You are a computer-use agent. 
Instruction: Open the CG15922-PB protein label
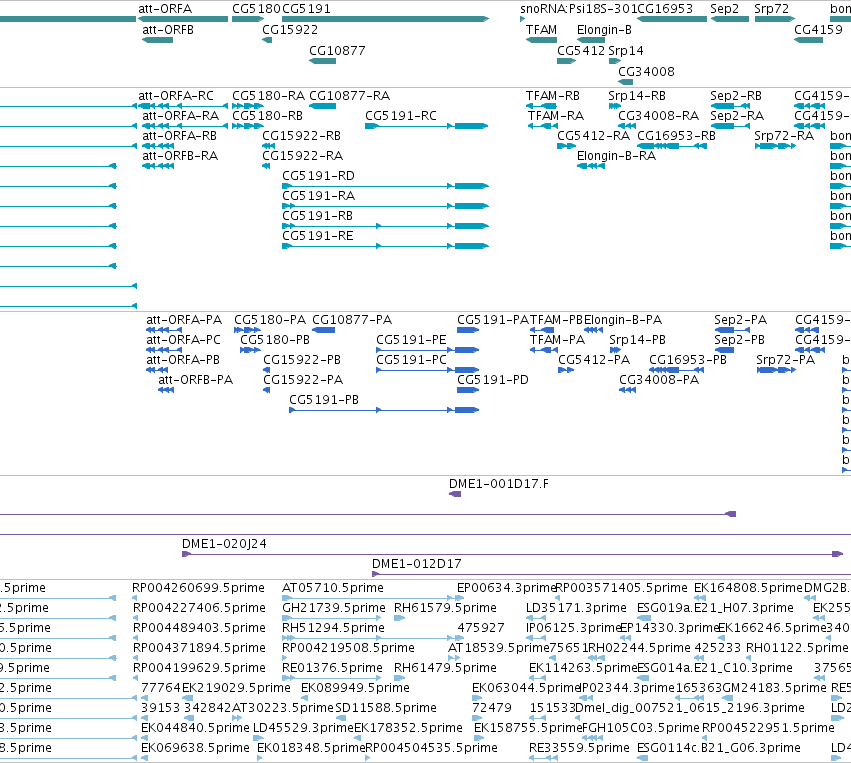click(x=302, y=360)
